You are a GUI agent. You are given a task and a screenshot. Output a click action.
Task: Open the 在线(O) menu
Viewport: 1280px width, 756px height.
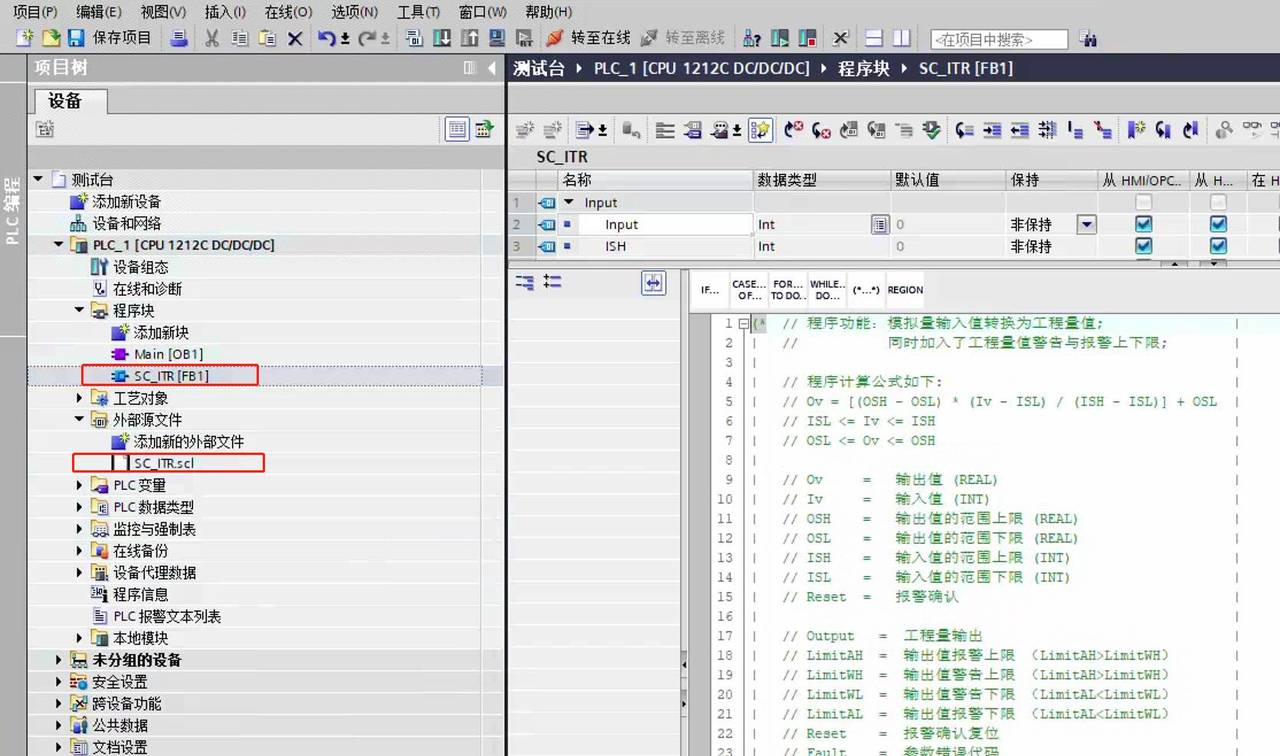coord(288,12)
